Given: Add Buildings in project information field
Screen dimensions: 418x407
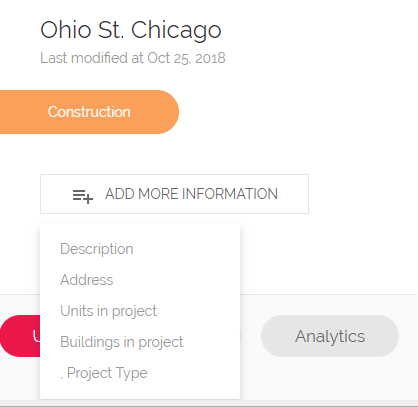Looking at the screenshot, I should tap(122, 342).
